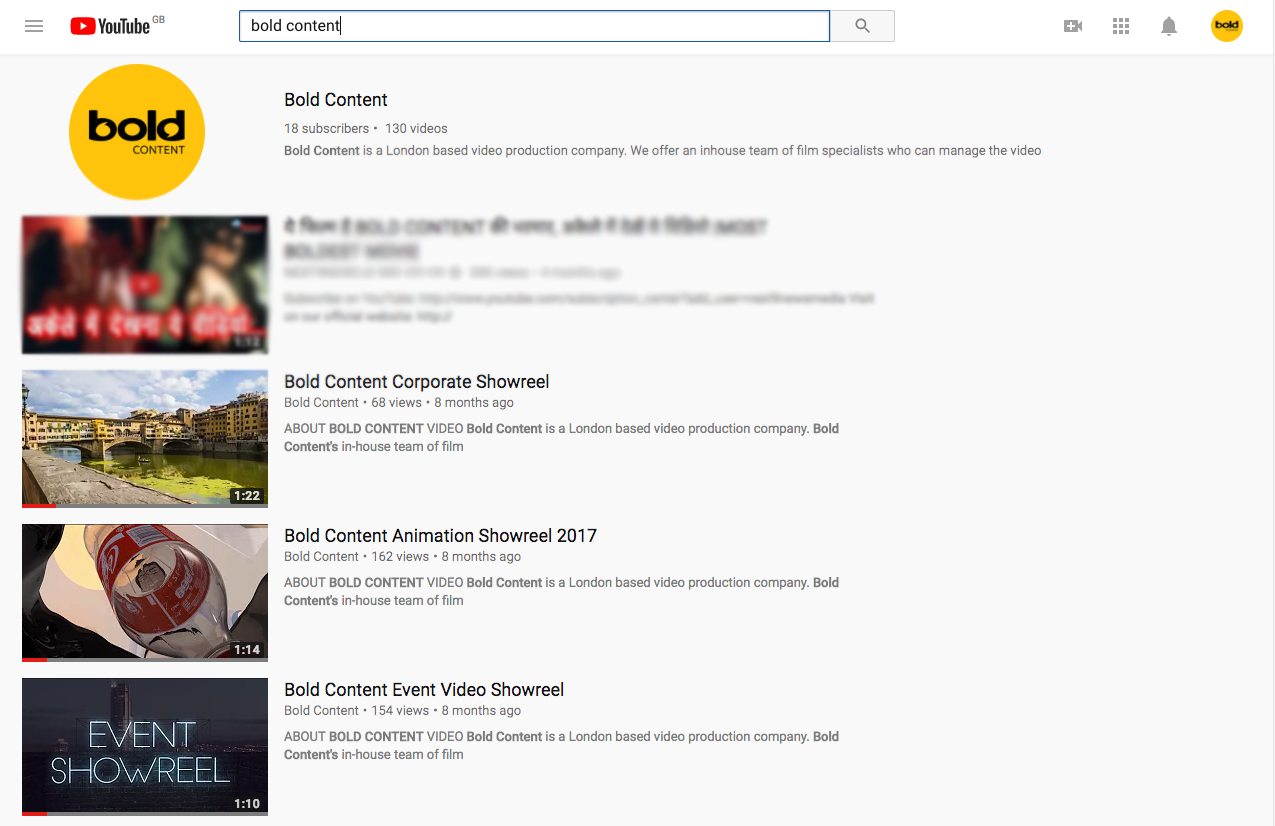The width and height of the screenshot is (1275, 826).
Task: Click '130 videos' text
Action: point(416,128)
